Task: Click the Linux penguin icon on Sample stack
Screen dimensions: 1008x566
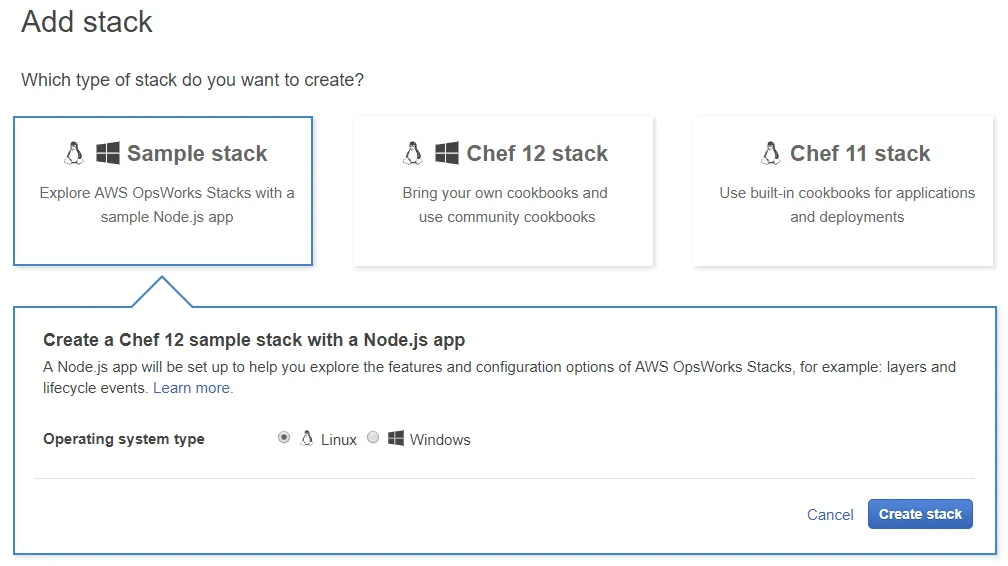Action: pos(73,153)
